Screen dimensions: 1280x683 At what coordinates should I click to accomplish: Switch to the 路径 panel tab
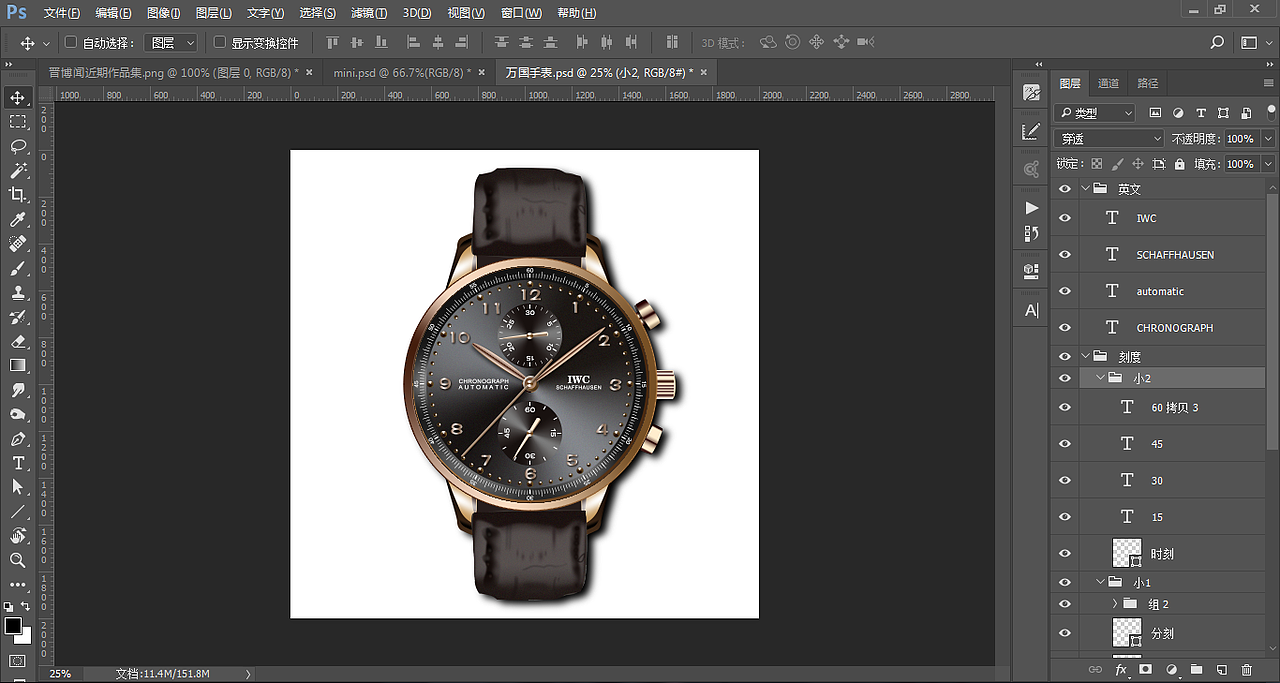point(1148,84)
